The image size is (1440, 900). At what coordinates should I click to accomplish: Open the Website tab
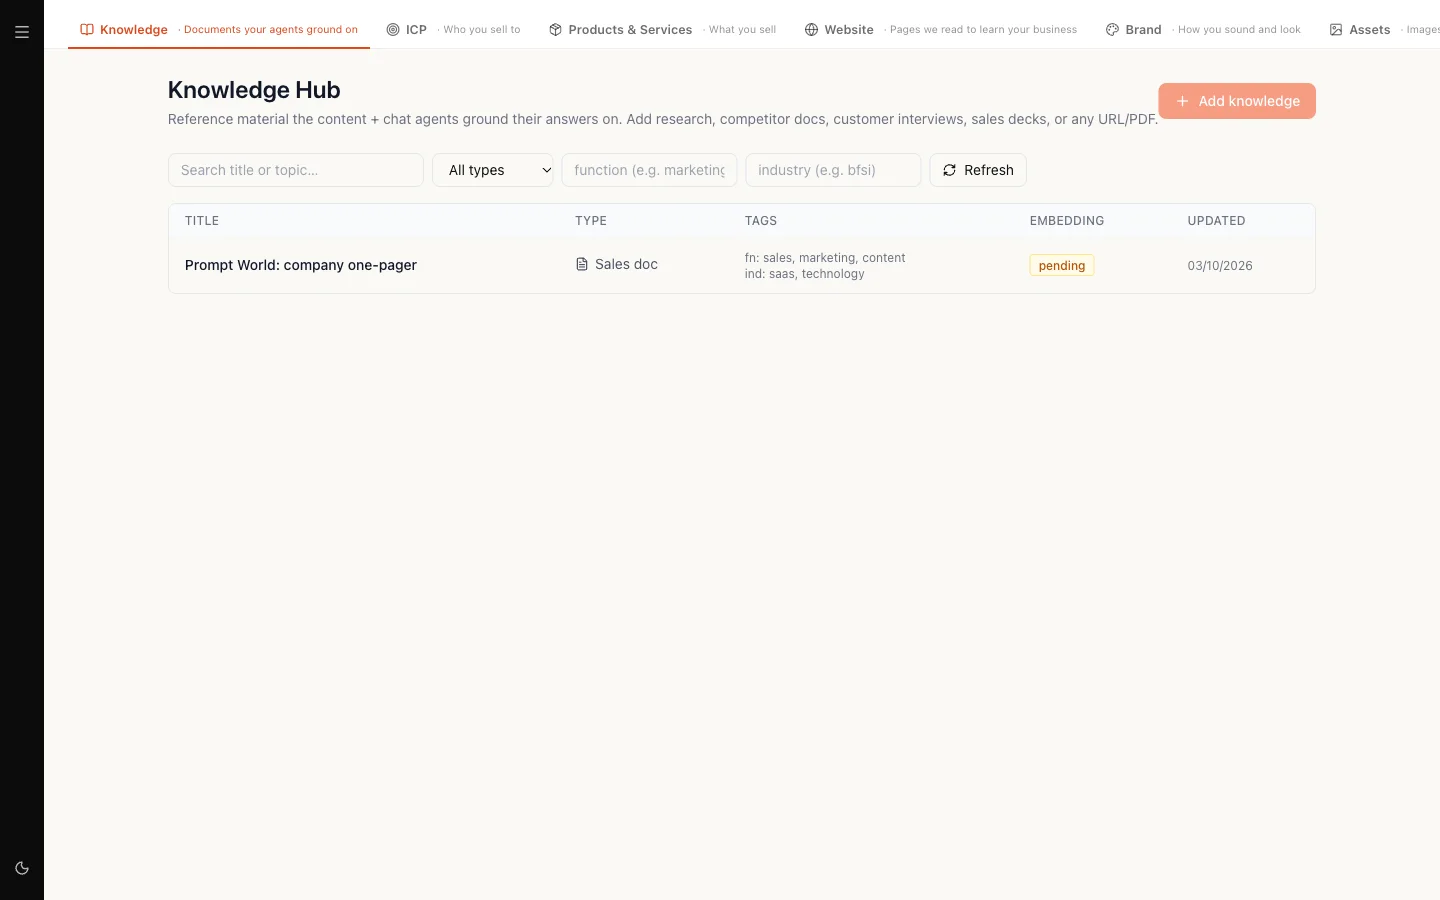(940, 30)
